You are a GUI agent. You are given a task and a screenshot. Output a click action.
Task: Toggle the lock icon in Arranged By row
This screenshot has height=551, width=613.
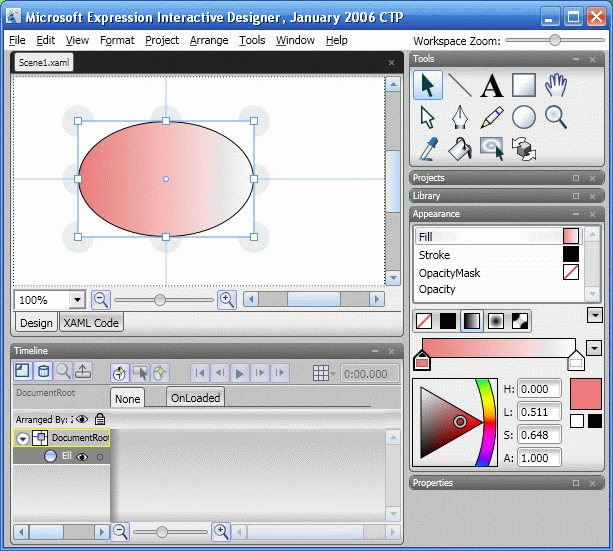pos(100,419)
